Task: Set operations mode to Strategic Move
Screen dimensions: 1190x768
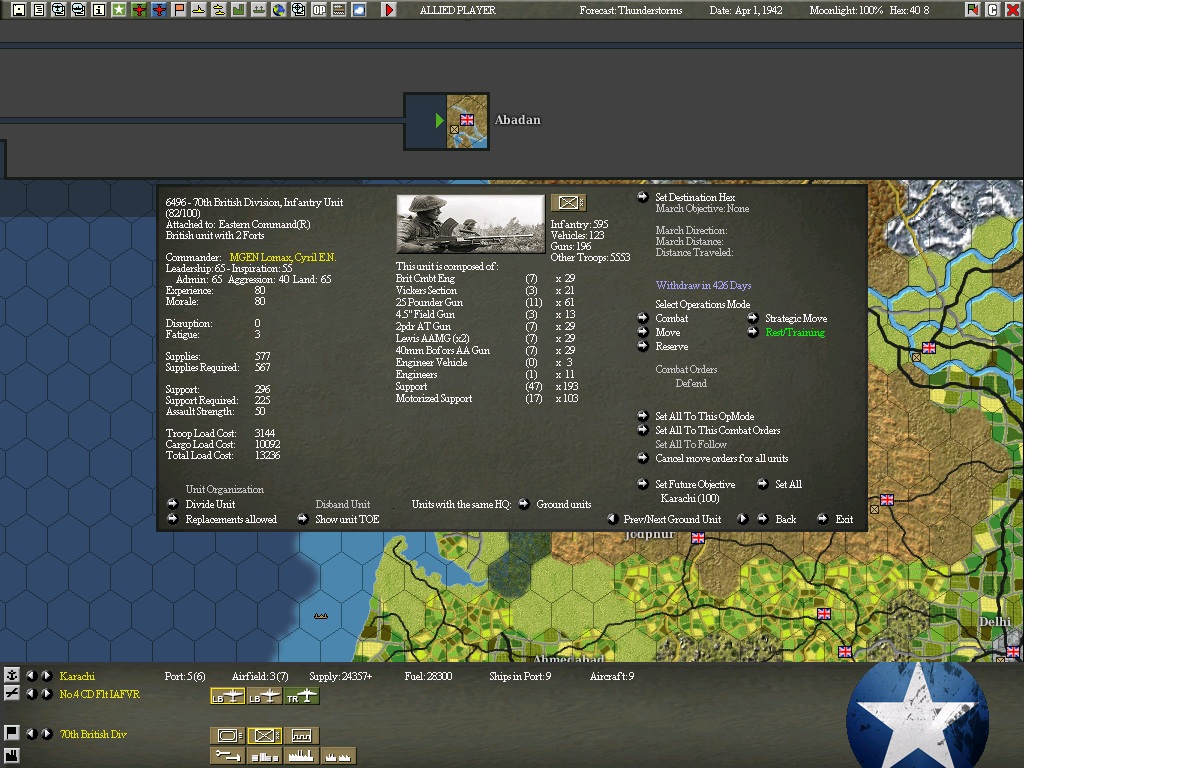Action: (x=753, y=318)
